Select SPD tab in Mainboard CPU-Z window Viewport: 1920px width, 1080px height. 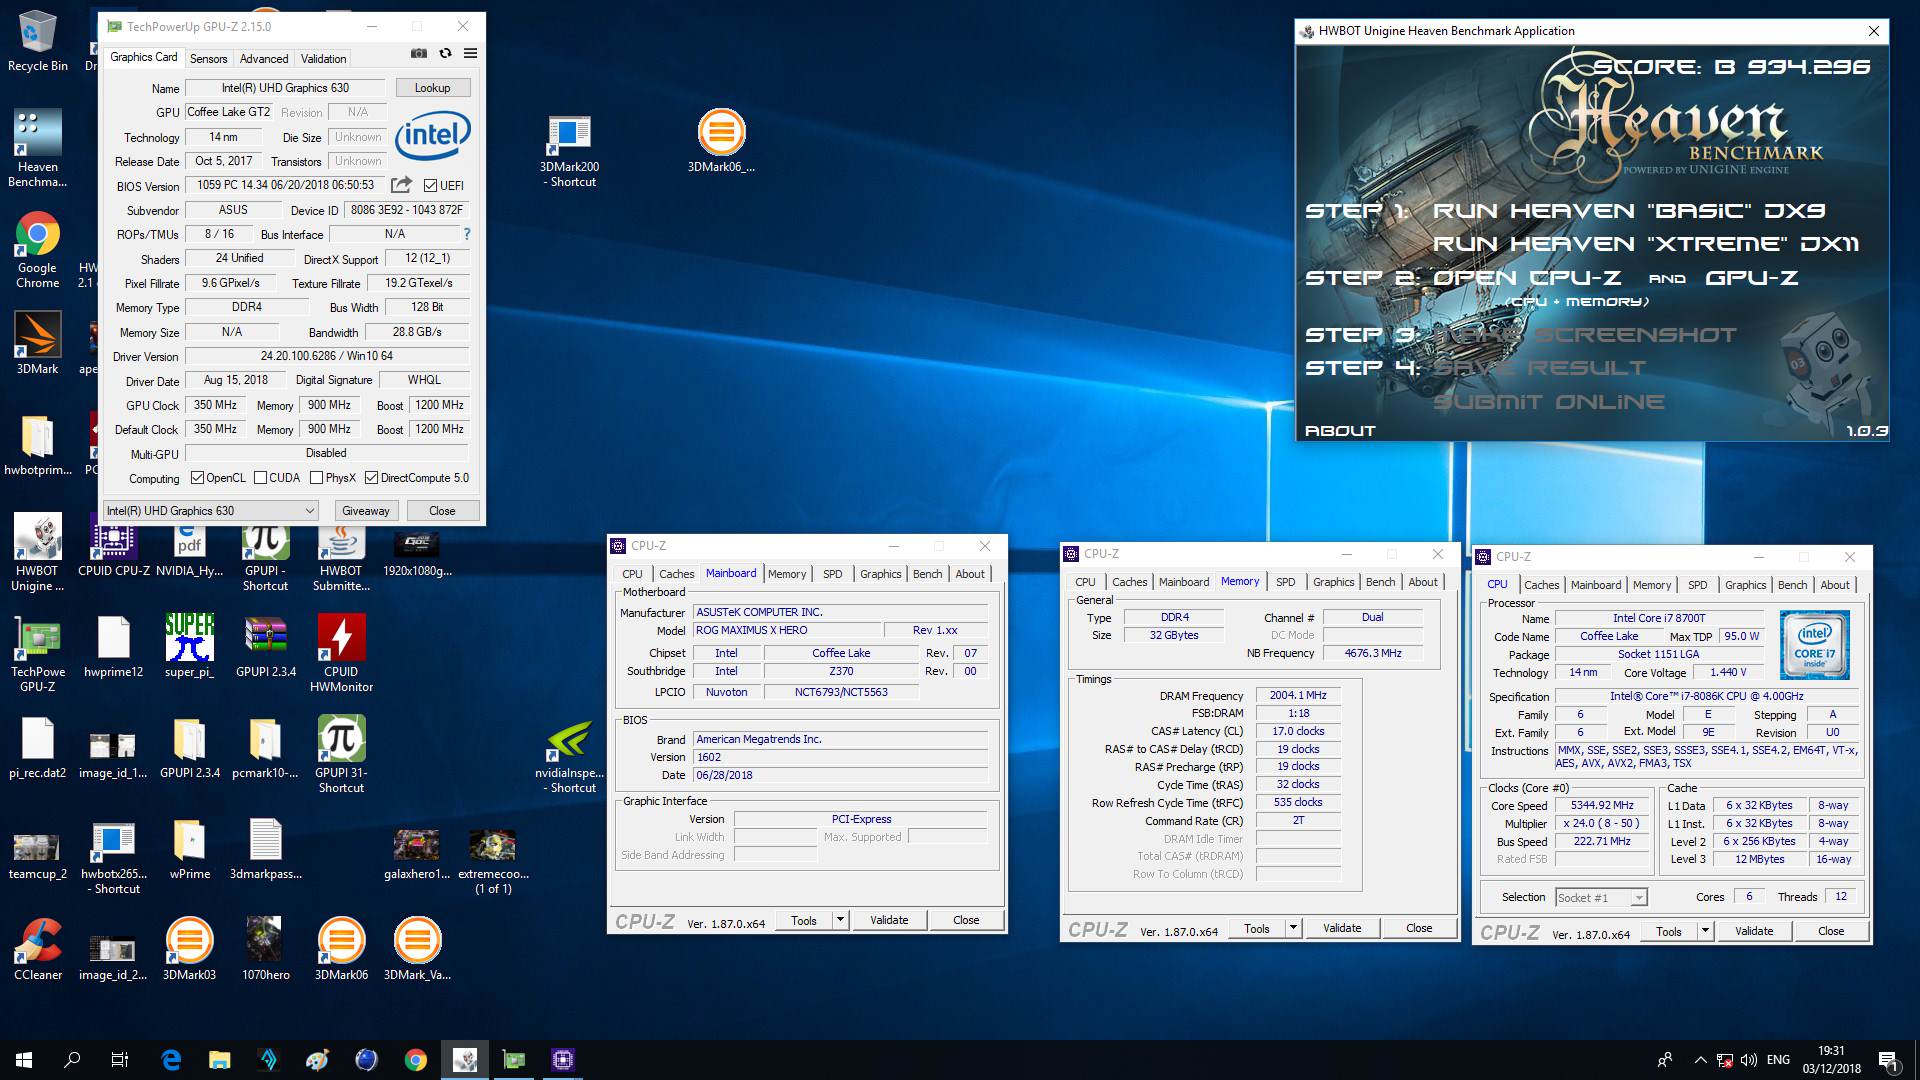coord(832,574)
